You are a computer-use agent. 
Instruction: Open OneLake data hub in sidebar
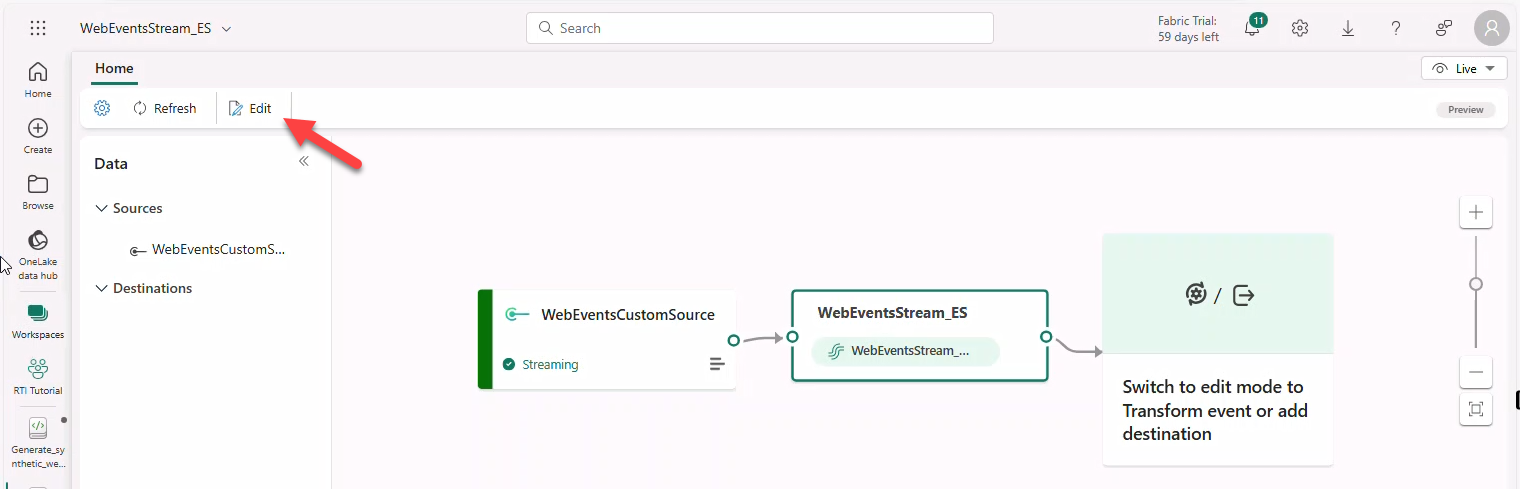tap(38, 254)
